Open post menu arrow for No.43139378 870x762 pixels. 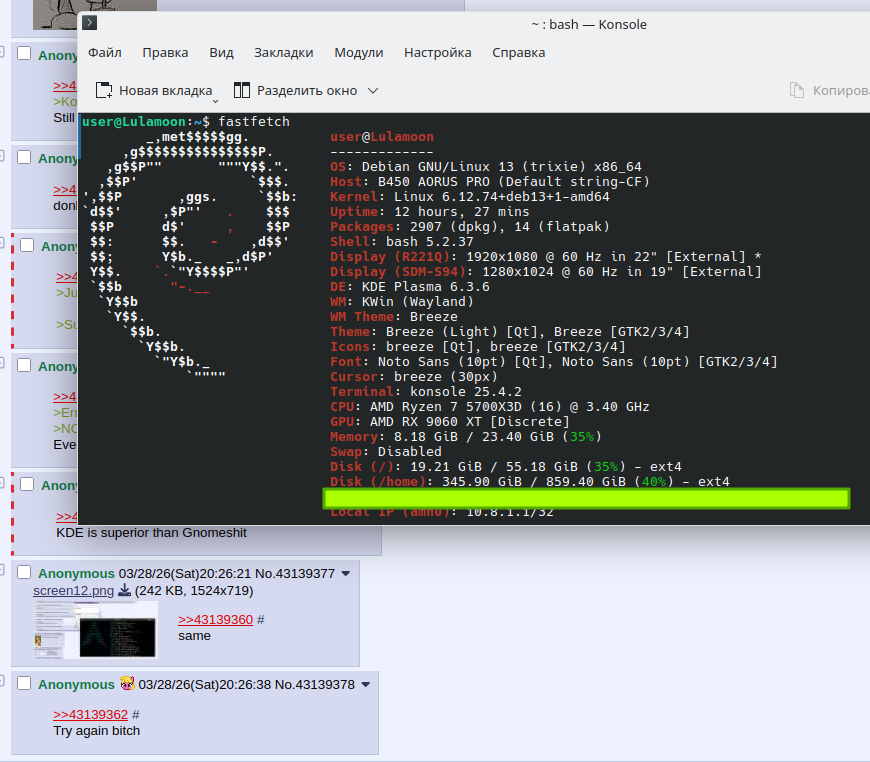coord(366,685)
